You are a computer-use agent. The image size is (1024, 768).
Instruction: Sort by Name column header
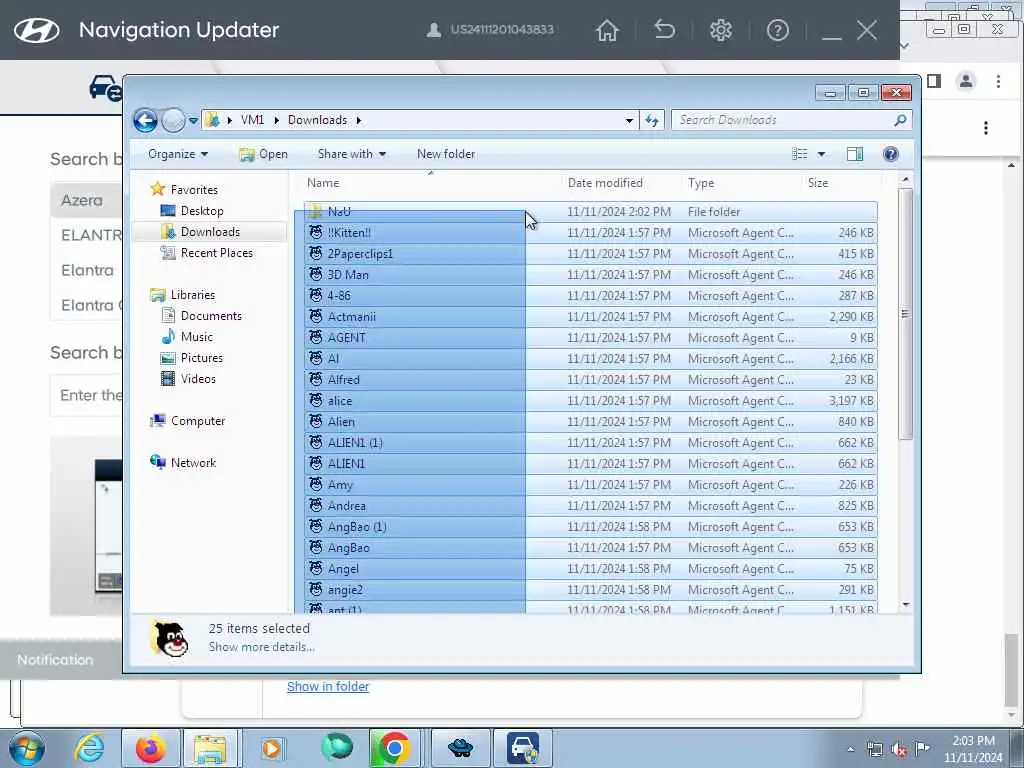click(323, 184)
